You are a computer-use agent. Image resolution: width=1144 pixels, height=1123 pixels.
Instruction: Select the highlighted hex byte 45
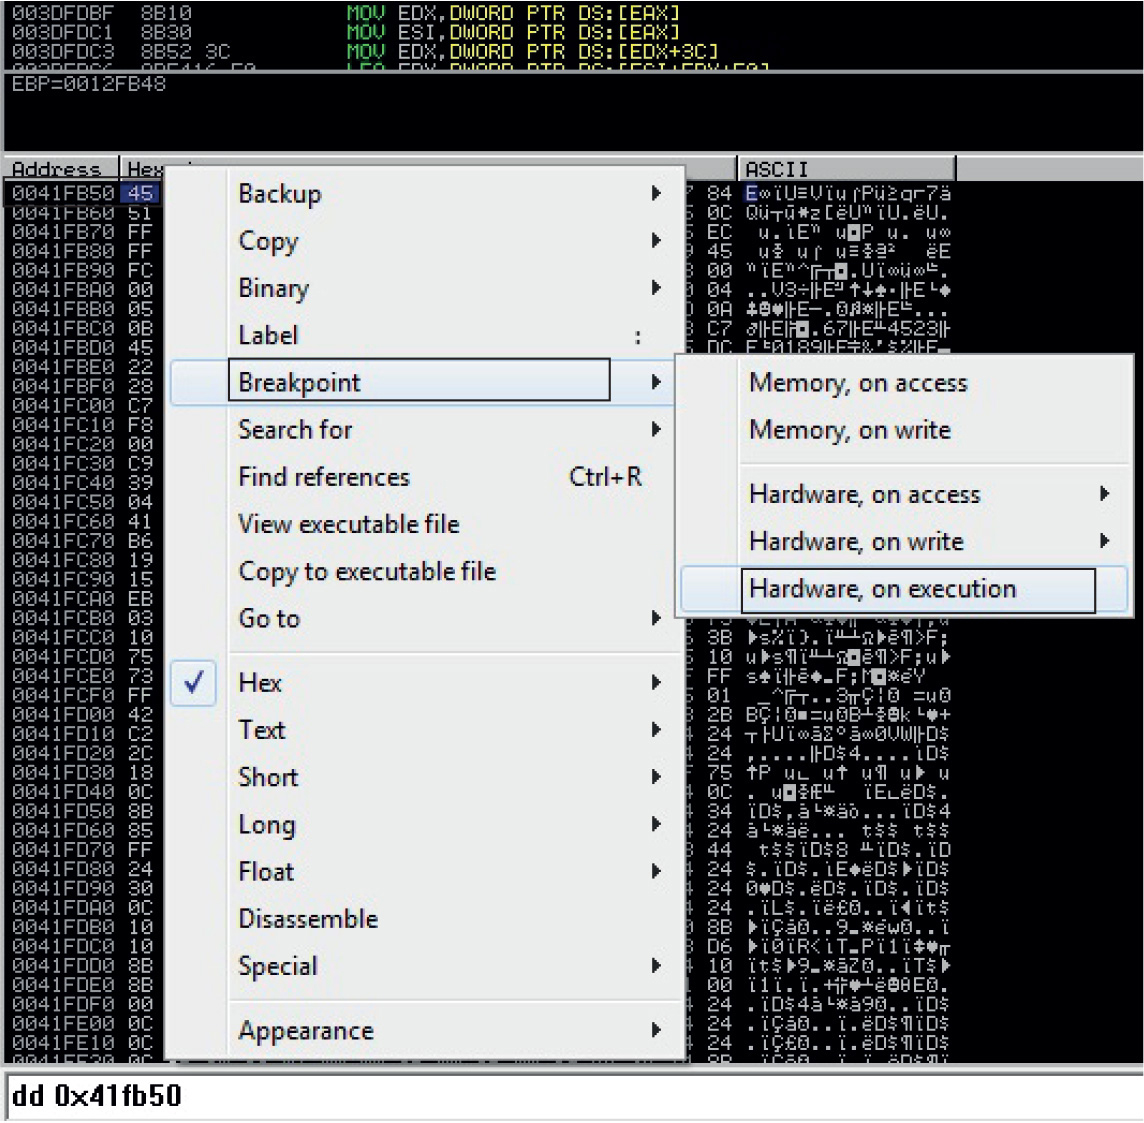(140, 193)
